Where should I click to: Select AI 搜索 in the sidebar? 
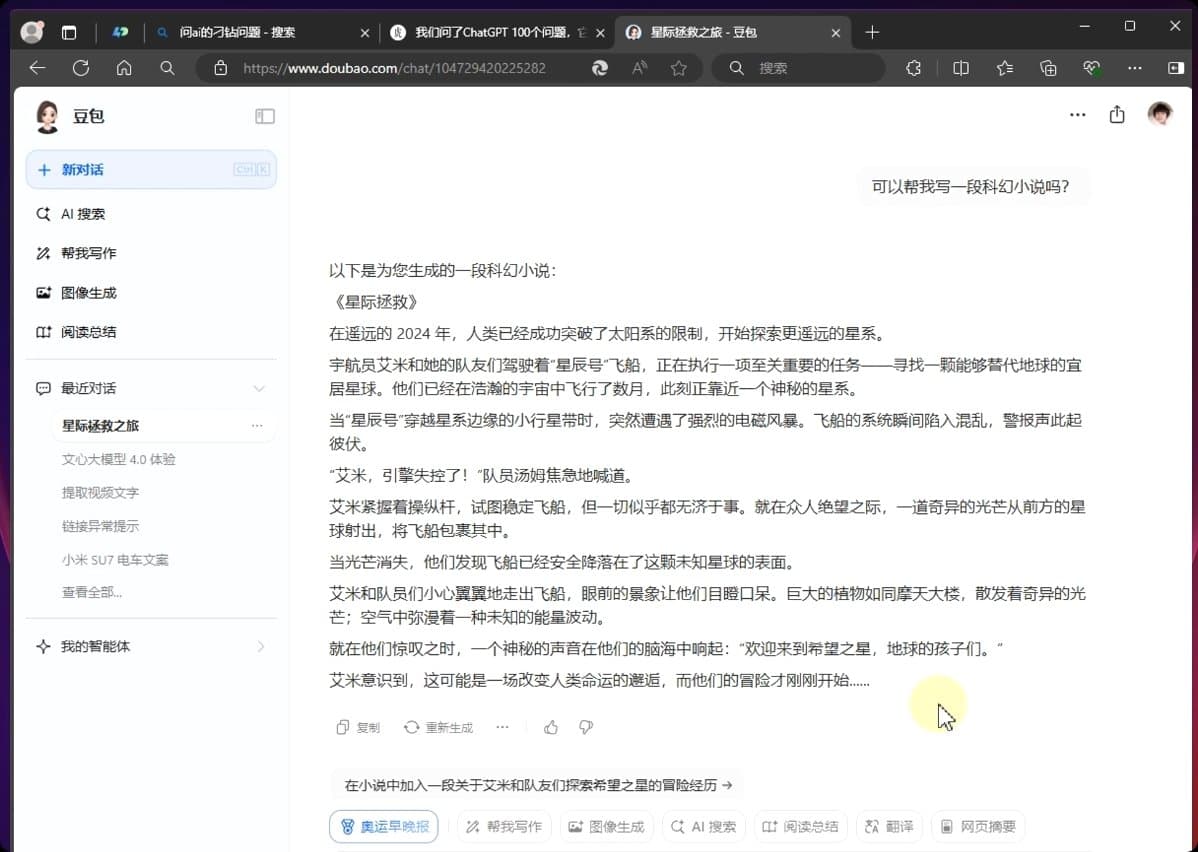tap(82, 214)
